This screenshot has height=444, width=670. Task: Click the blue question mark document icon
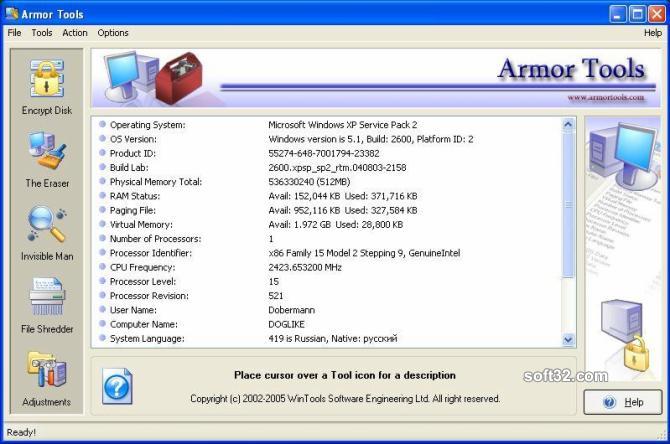(x=117, y=386)
